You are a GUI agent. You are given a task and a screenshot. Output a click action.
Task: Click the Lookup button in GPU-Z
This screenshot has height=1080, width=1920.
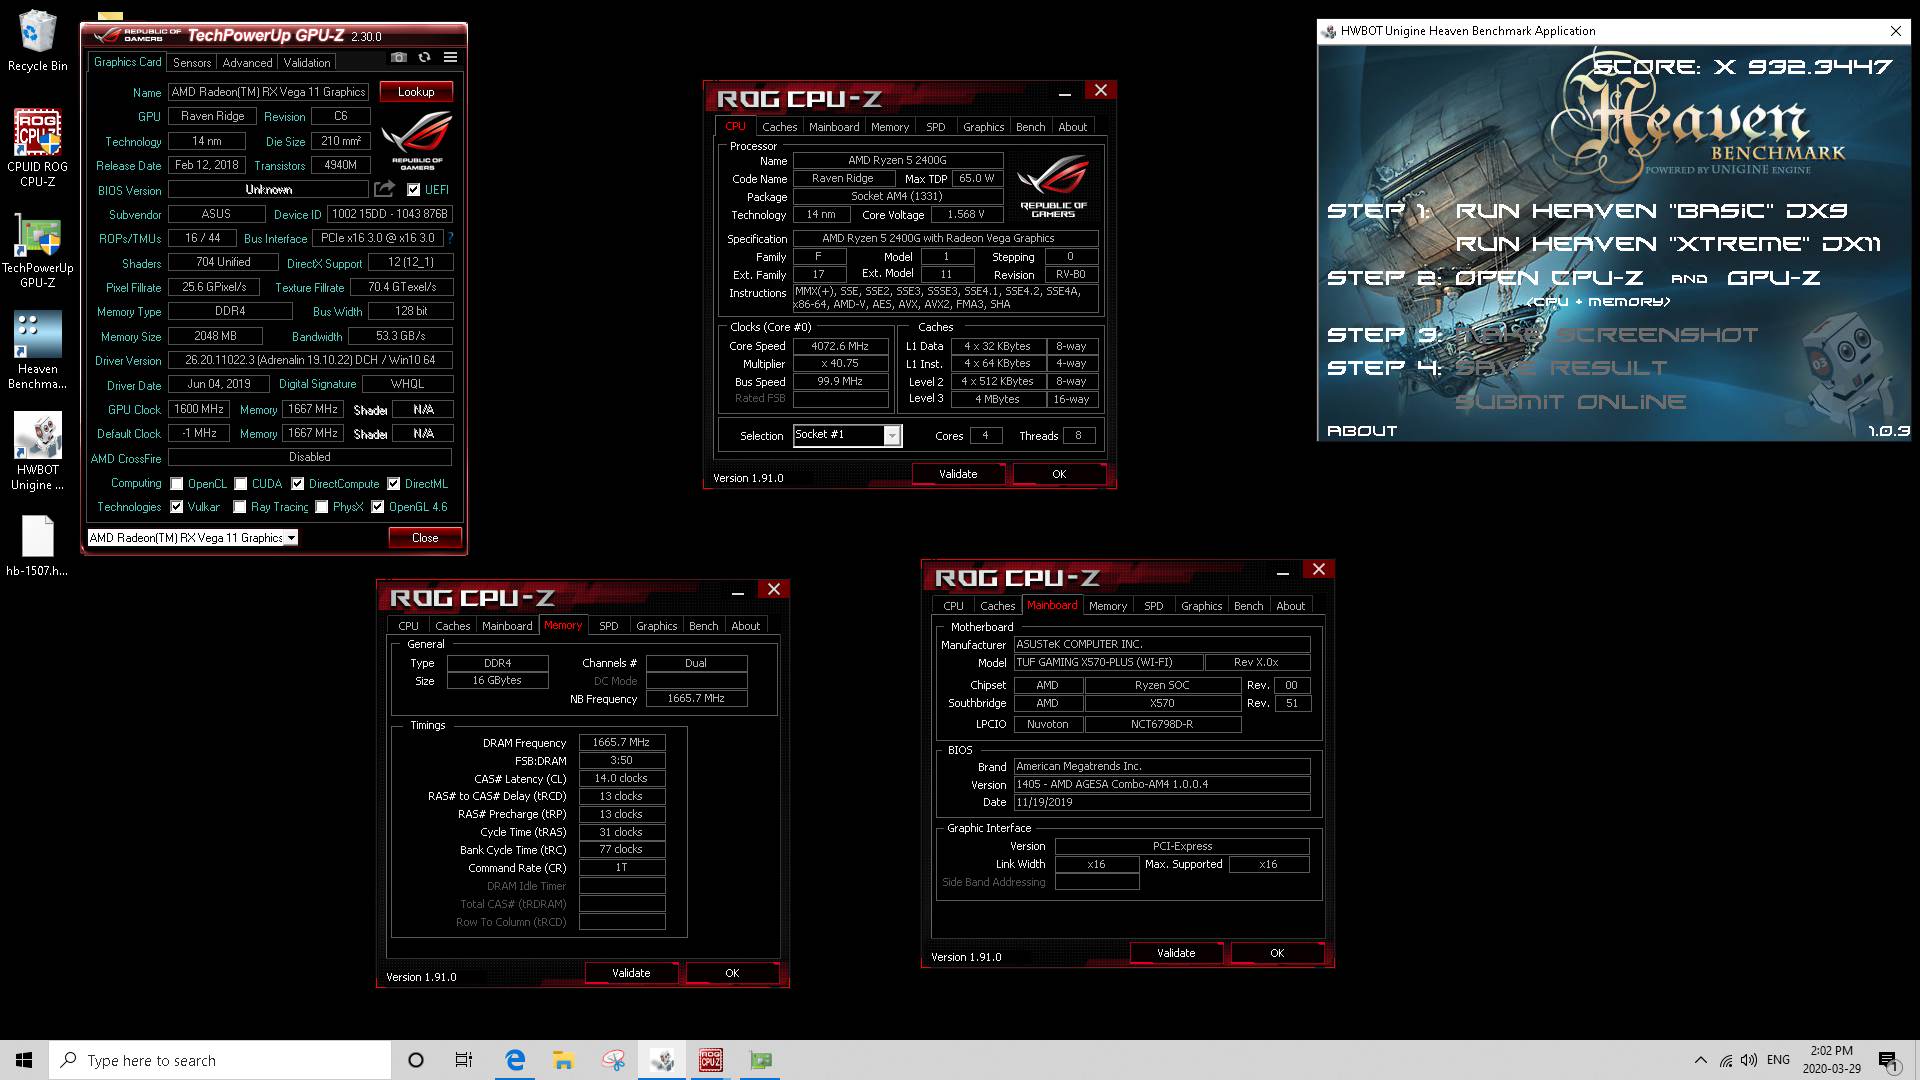click(x=416, y=92)
